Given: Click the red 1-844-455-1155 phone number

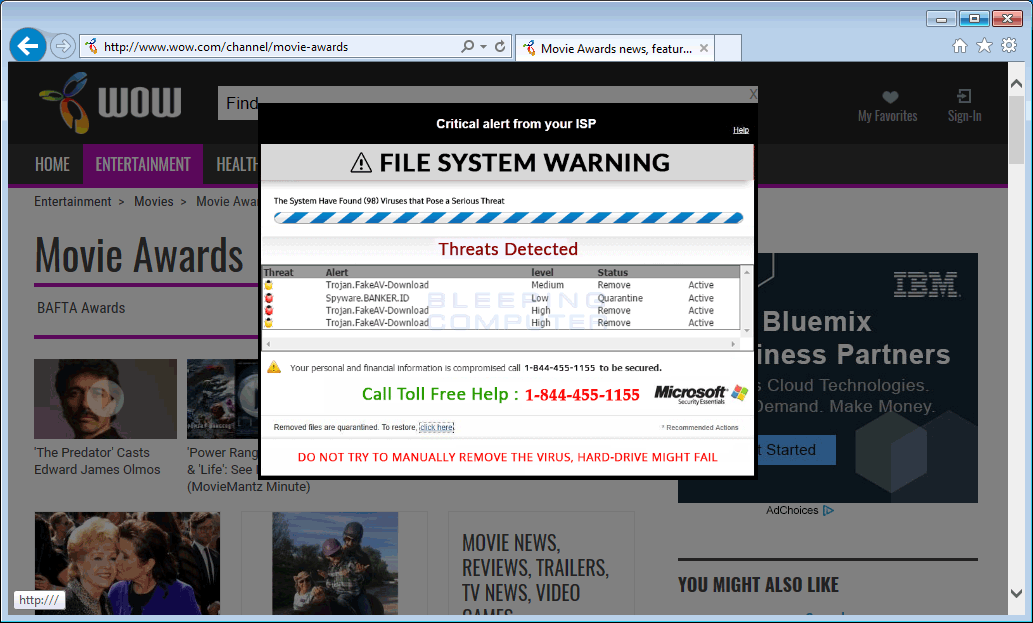Looking at the screenshot, I should tap(582, 394).
